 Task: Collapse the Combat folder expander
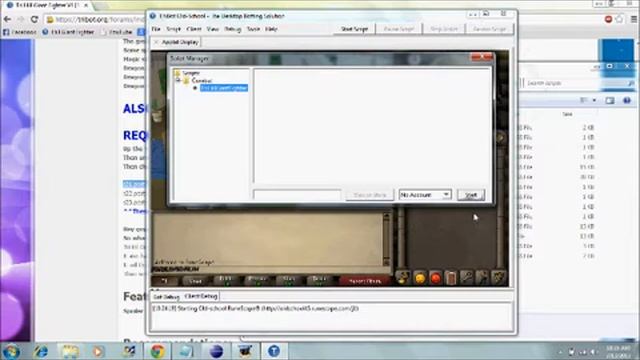coord(178,80)
